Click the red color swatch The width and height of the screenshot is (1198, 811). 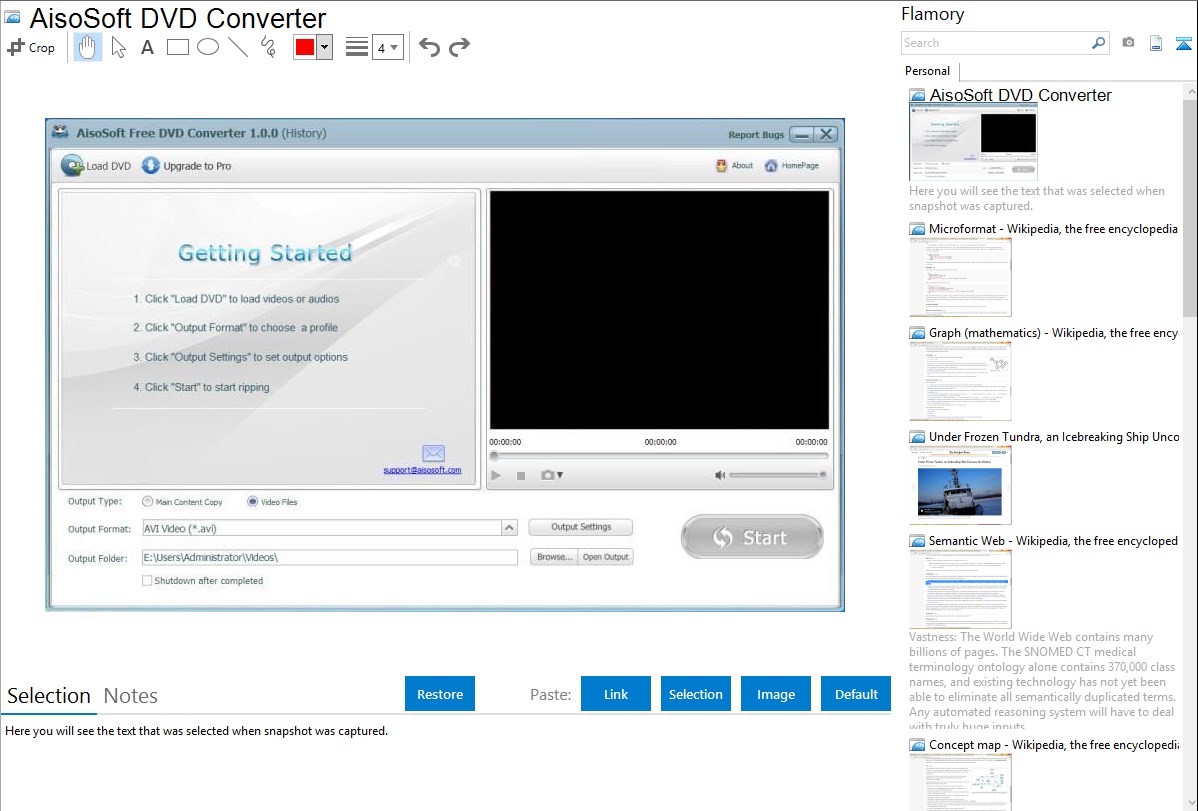304,47
